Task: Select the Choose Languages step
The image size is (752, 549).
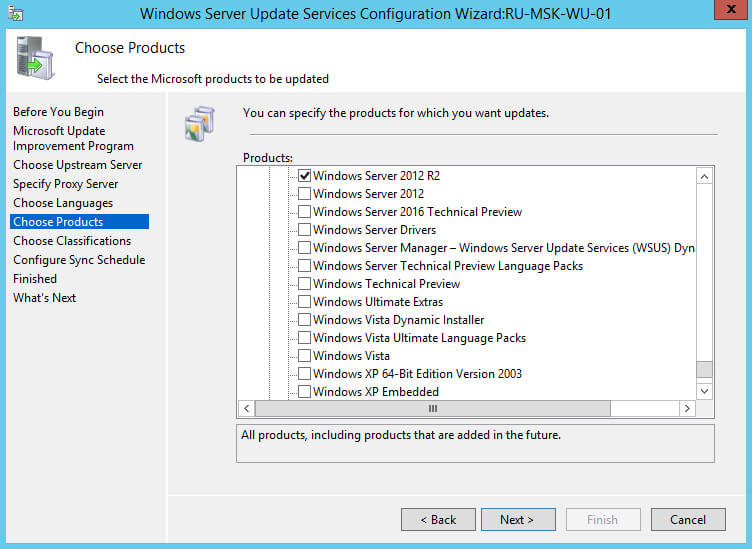Action: (x=63, y=203)
